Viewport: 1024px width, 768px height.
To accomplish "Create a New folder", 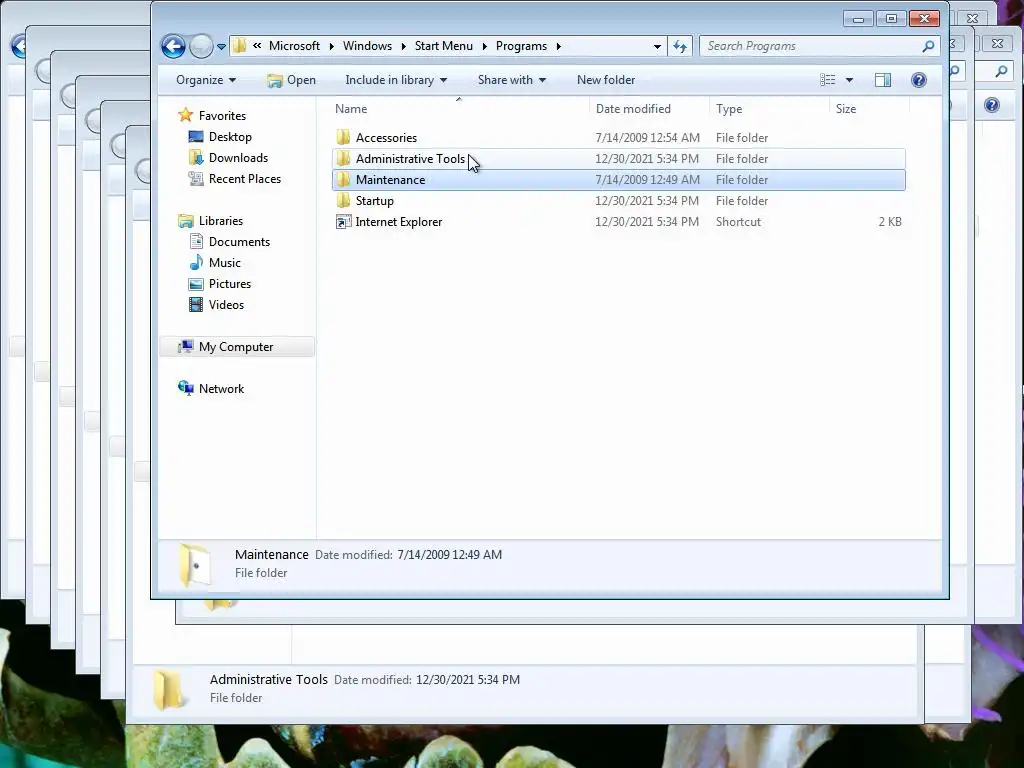I will pyautogui.click(x=605, y=80).
